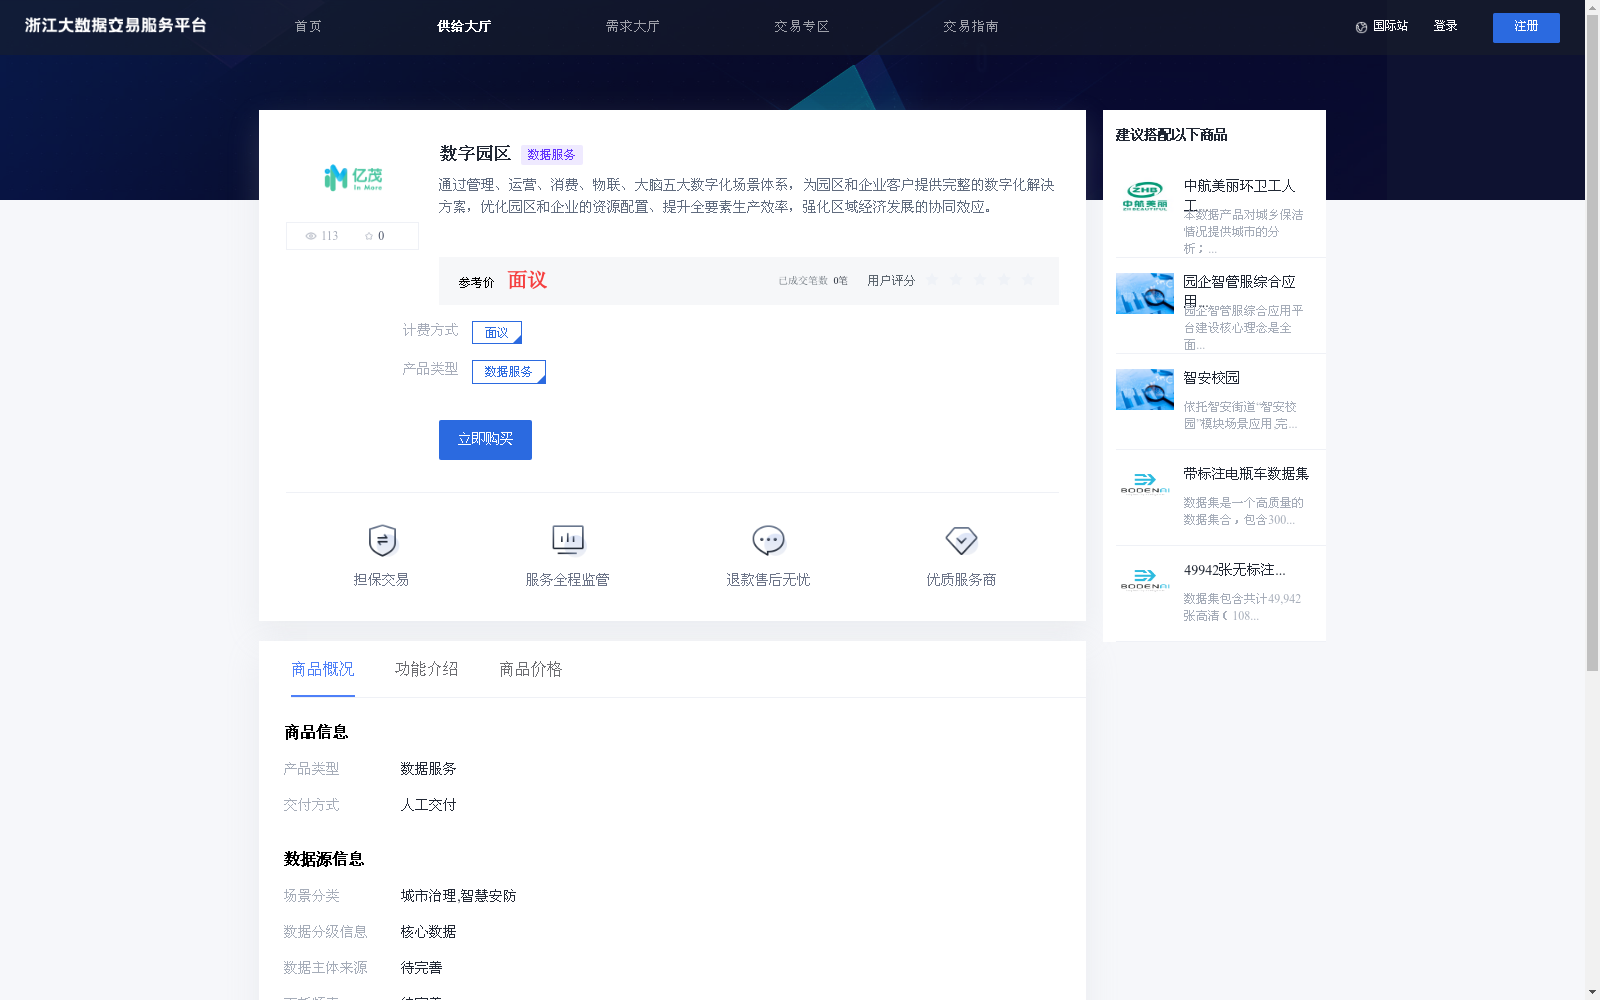Switch to the 功能介绍 tab
Image resolution: width=1600 pixels, height=1000 pixels.
(x=427, y=669)
